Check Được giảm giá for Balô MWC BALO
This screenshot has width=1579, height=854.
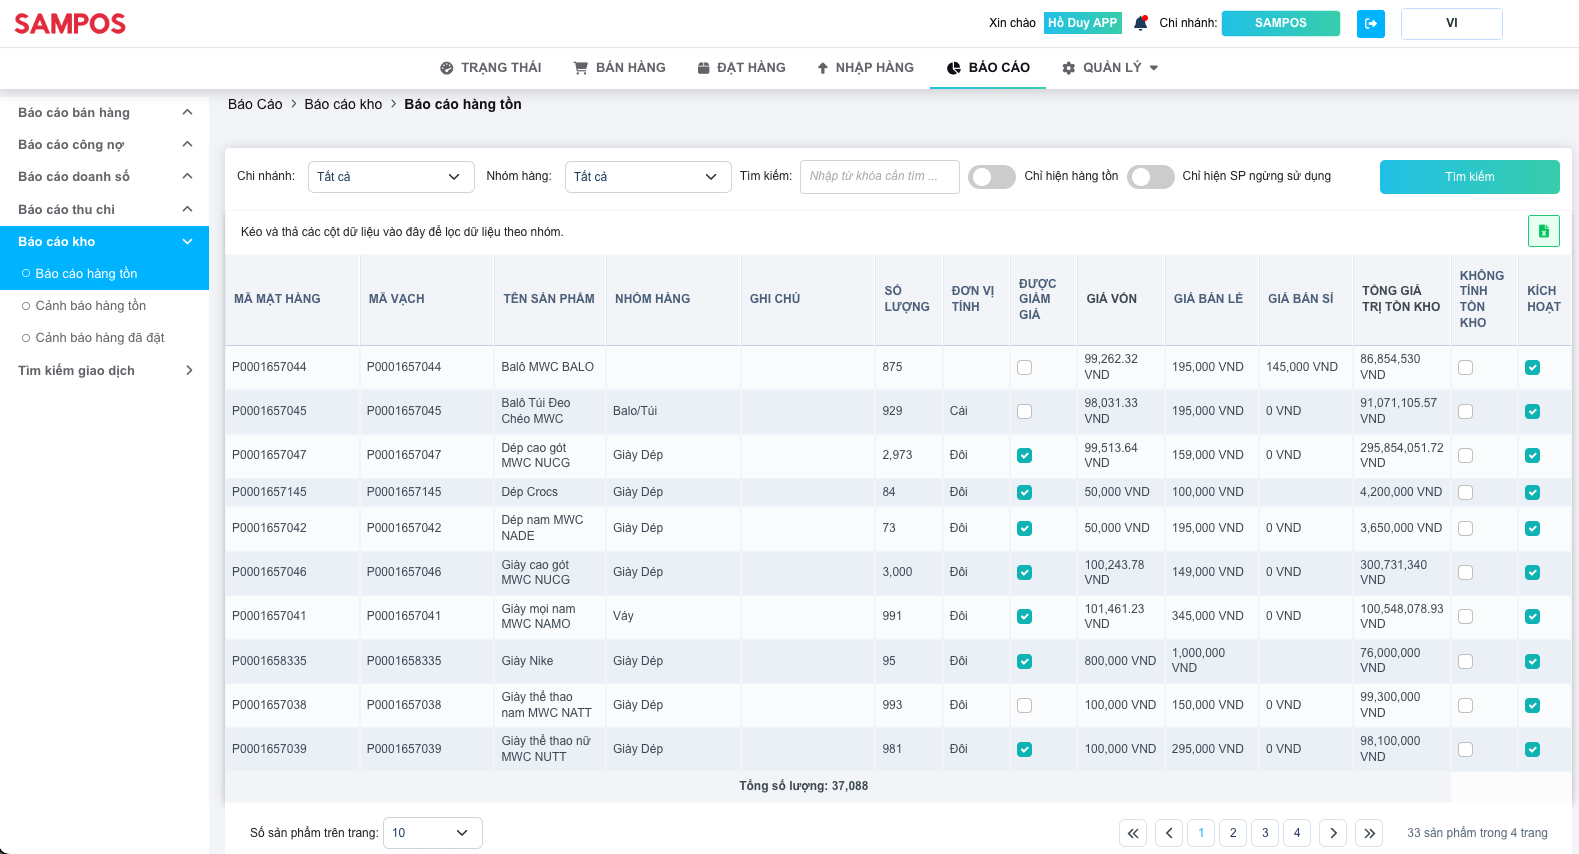coord(1024,367)
